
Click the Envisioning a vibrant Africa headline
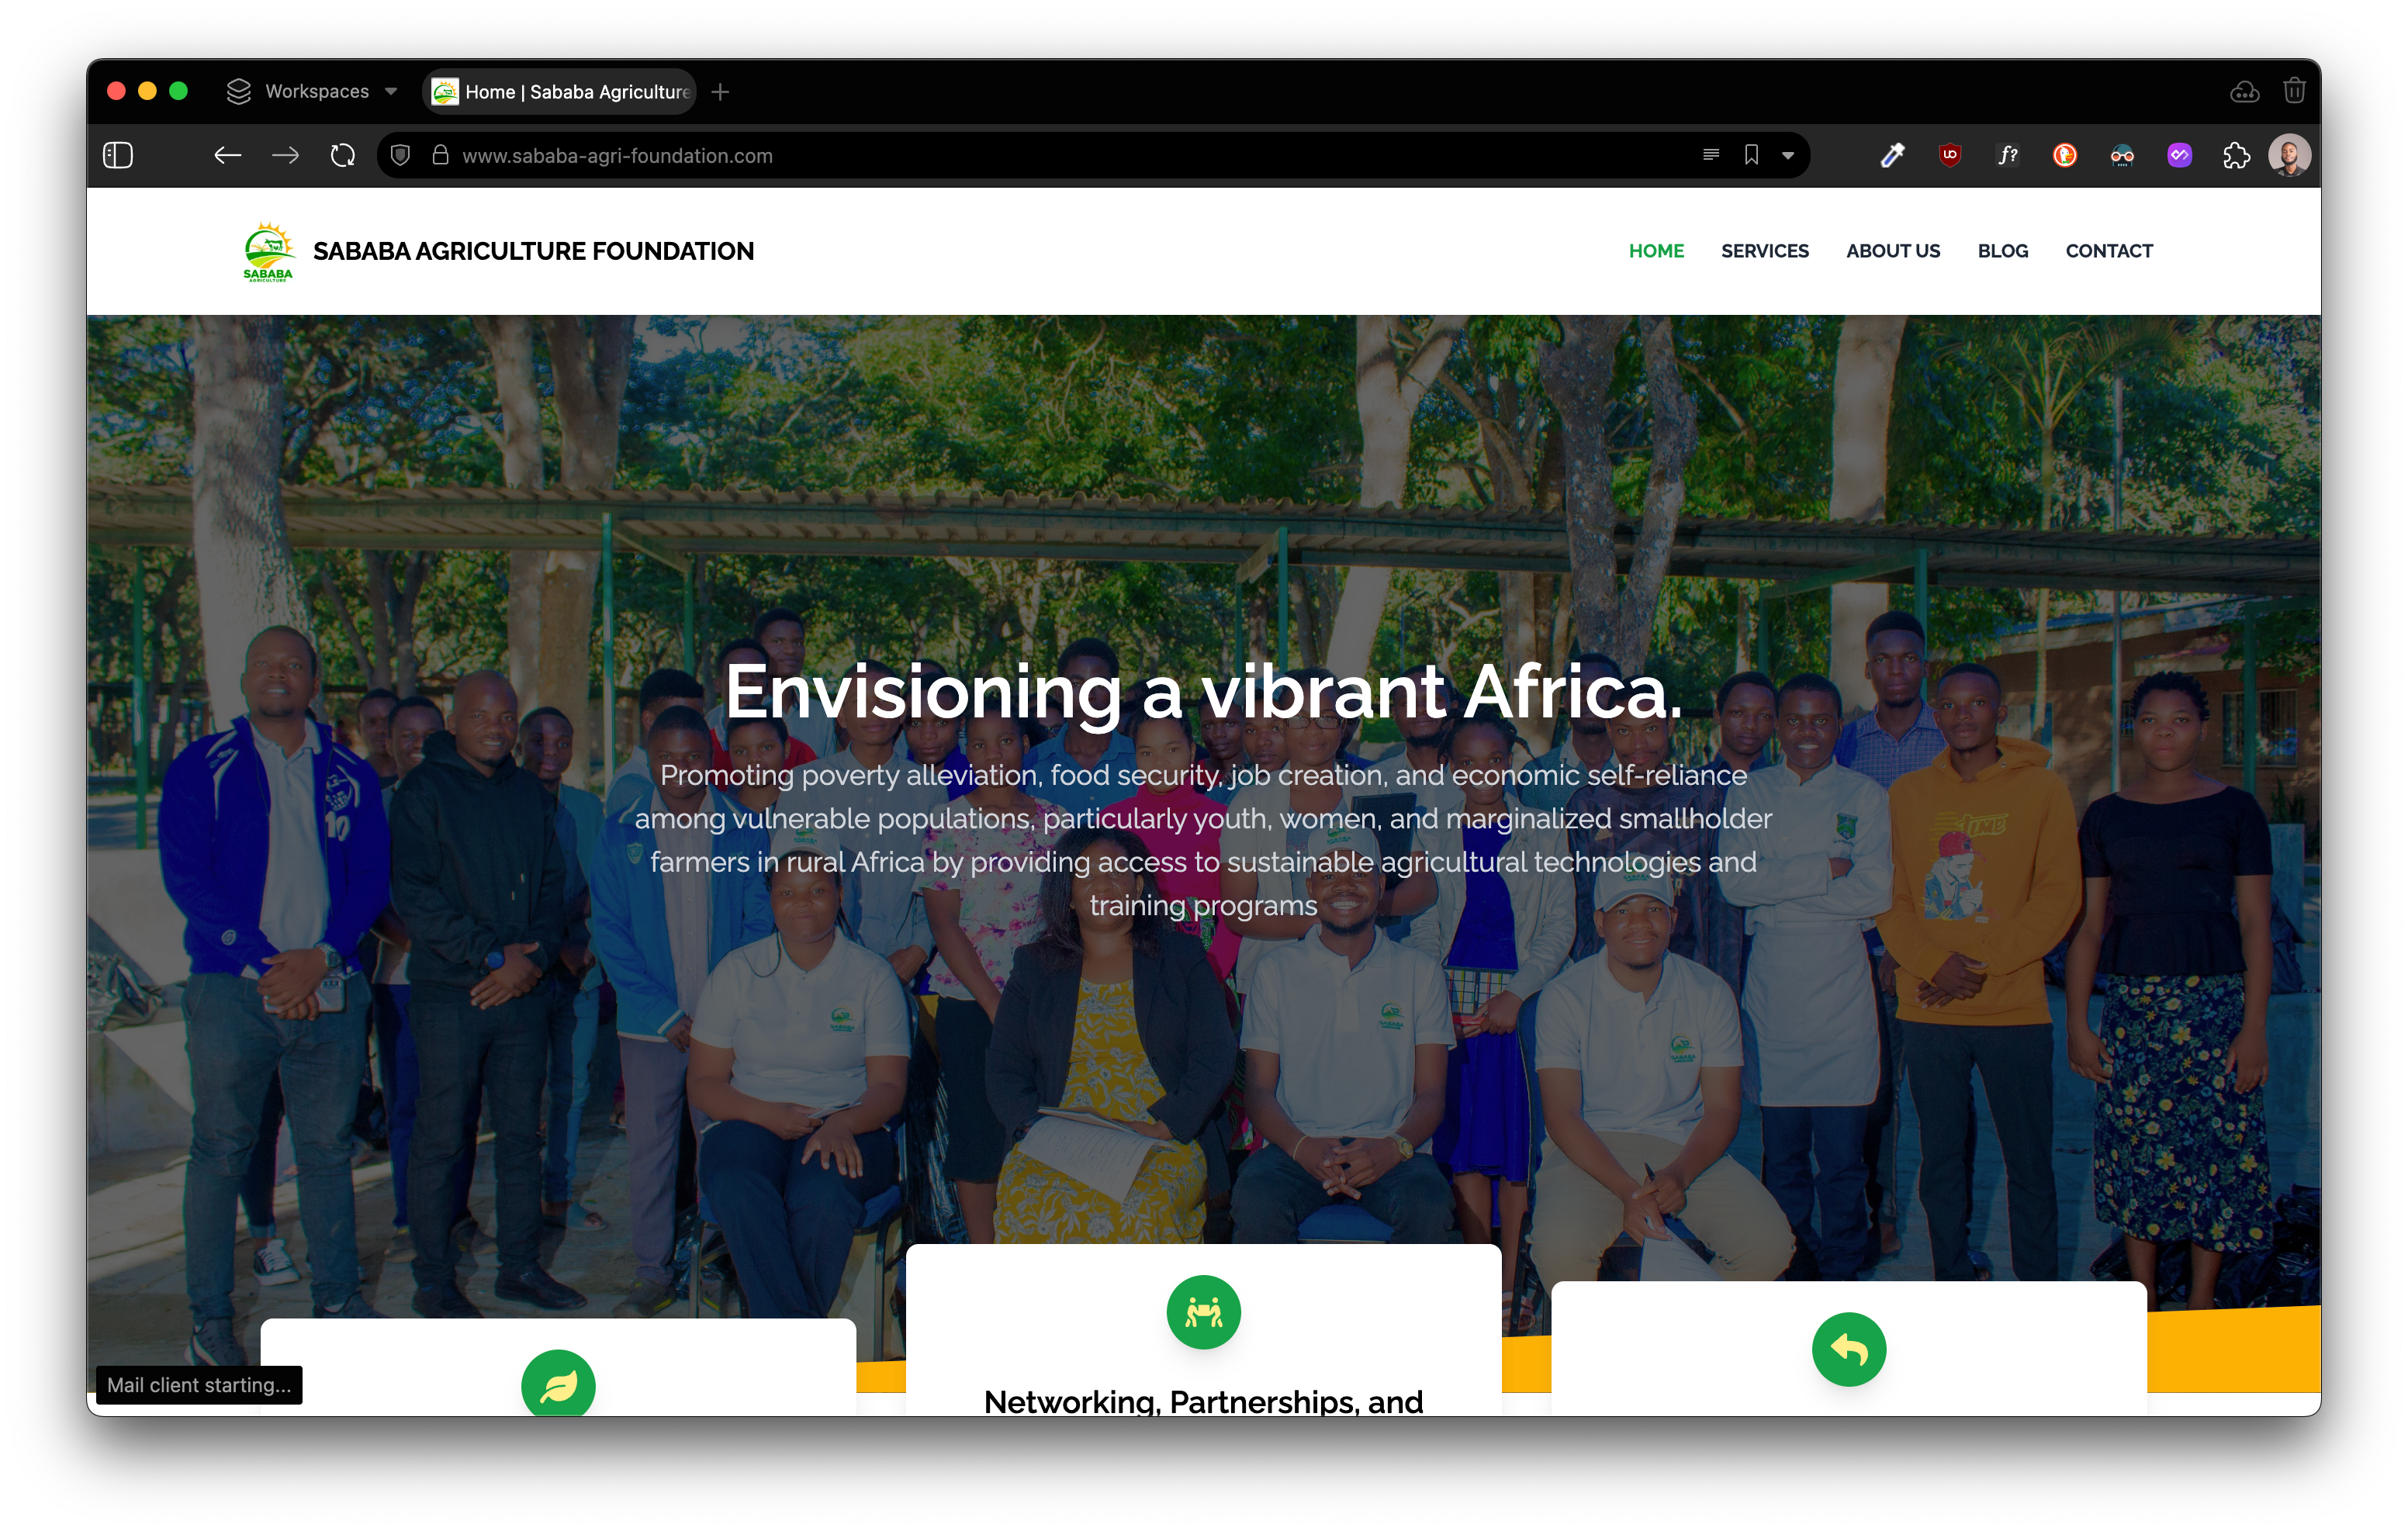point(1203,691)
